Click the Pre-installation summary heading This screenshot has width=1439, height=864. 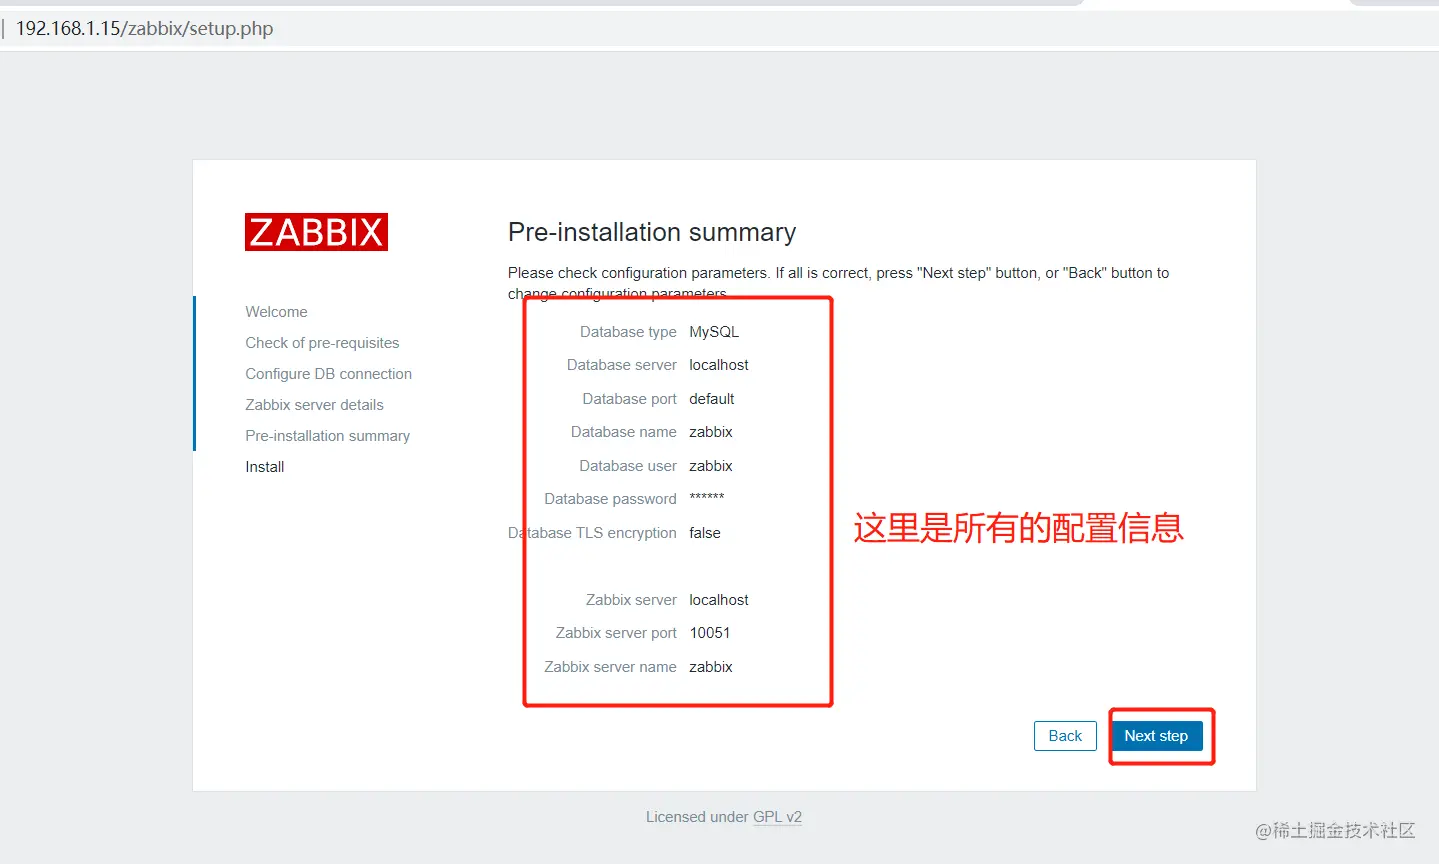pos(652,232)
